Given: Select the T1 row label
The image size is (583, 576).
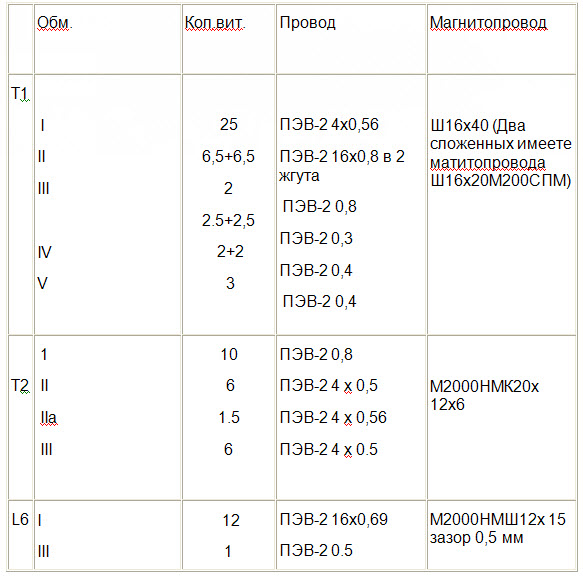Looking at the screenshot, I should pos(20,93).
